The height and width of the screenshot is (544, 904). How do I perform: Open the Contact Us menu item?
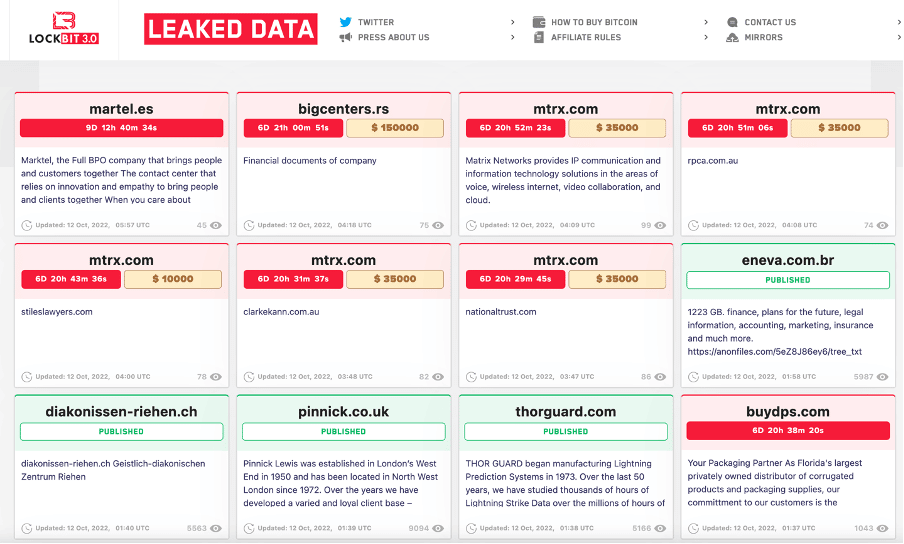click(x=770, y=22)
